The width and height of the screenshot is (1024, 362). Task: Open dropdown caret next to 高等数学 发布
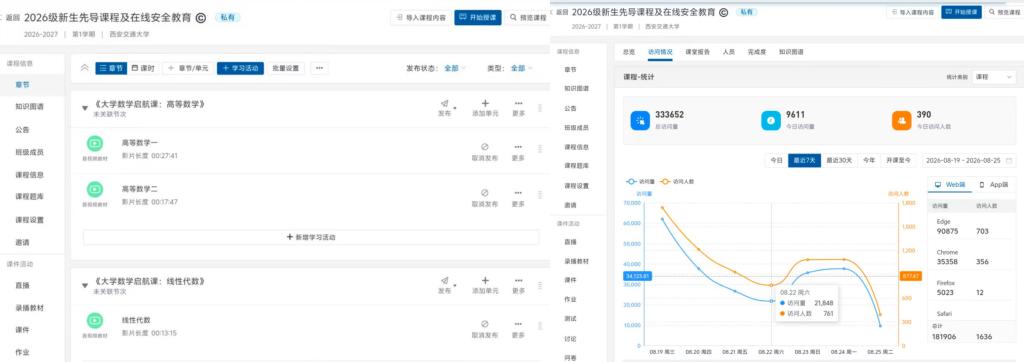tap(455, 108)
